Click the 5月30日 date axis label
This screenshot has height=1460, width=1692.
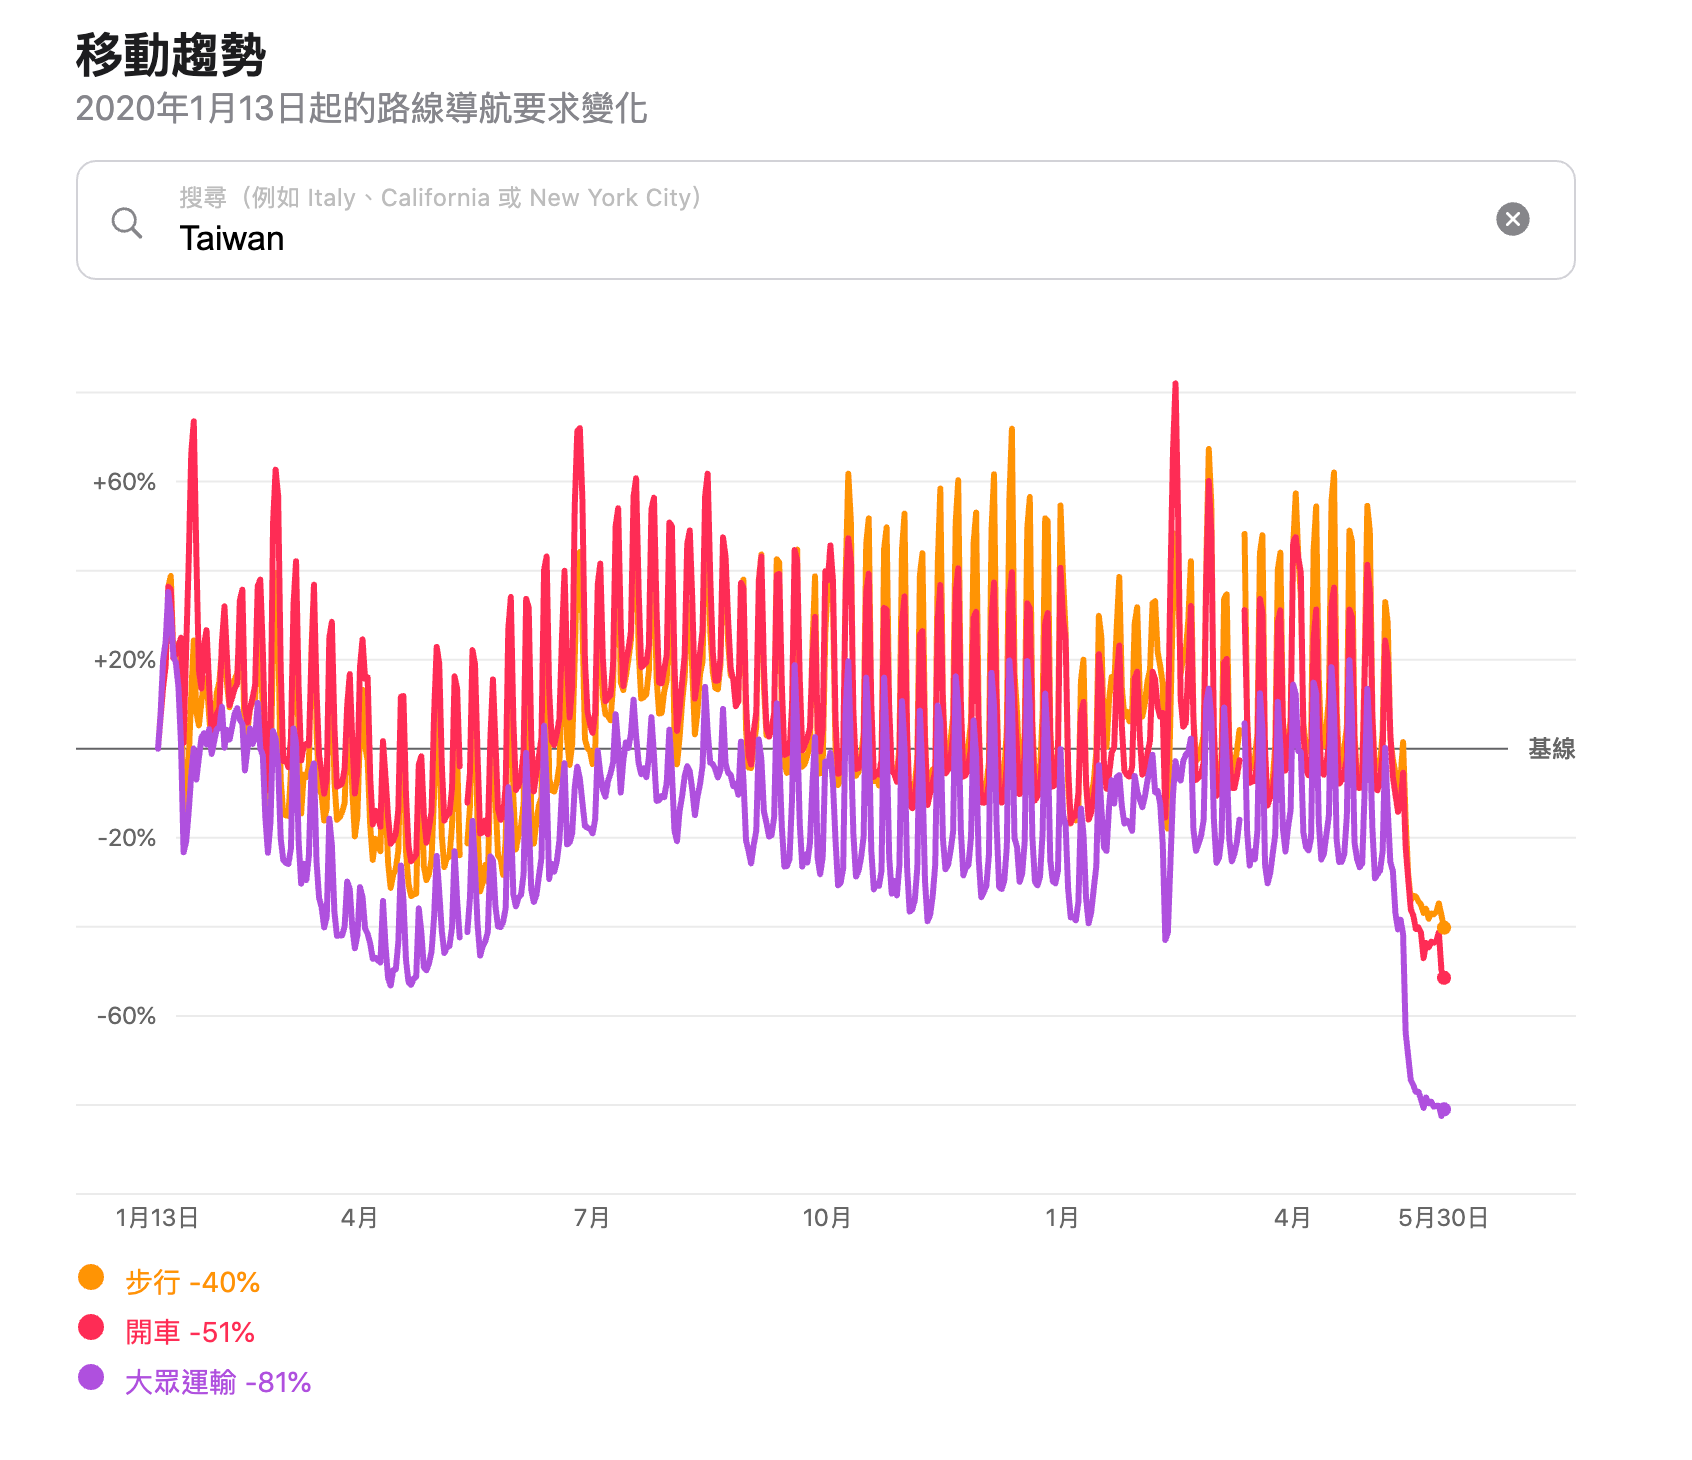[1442, 1218]
